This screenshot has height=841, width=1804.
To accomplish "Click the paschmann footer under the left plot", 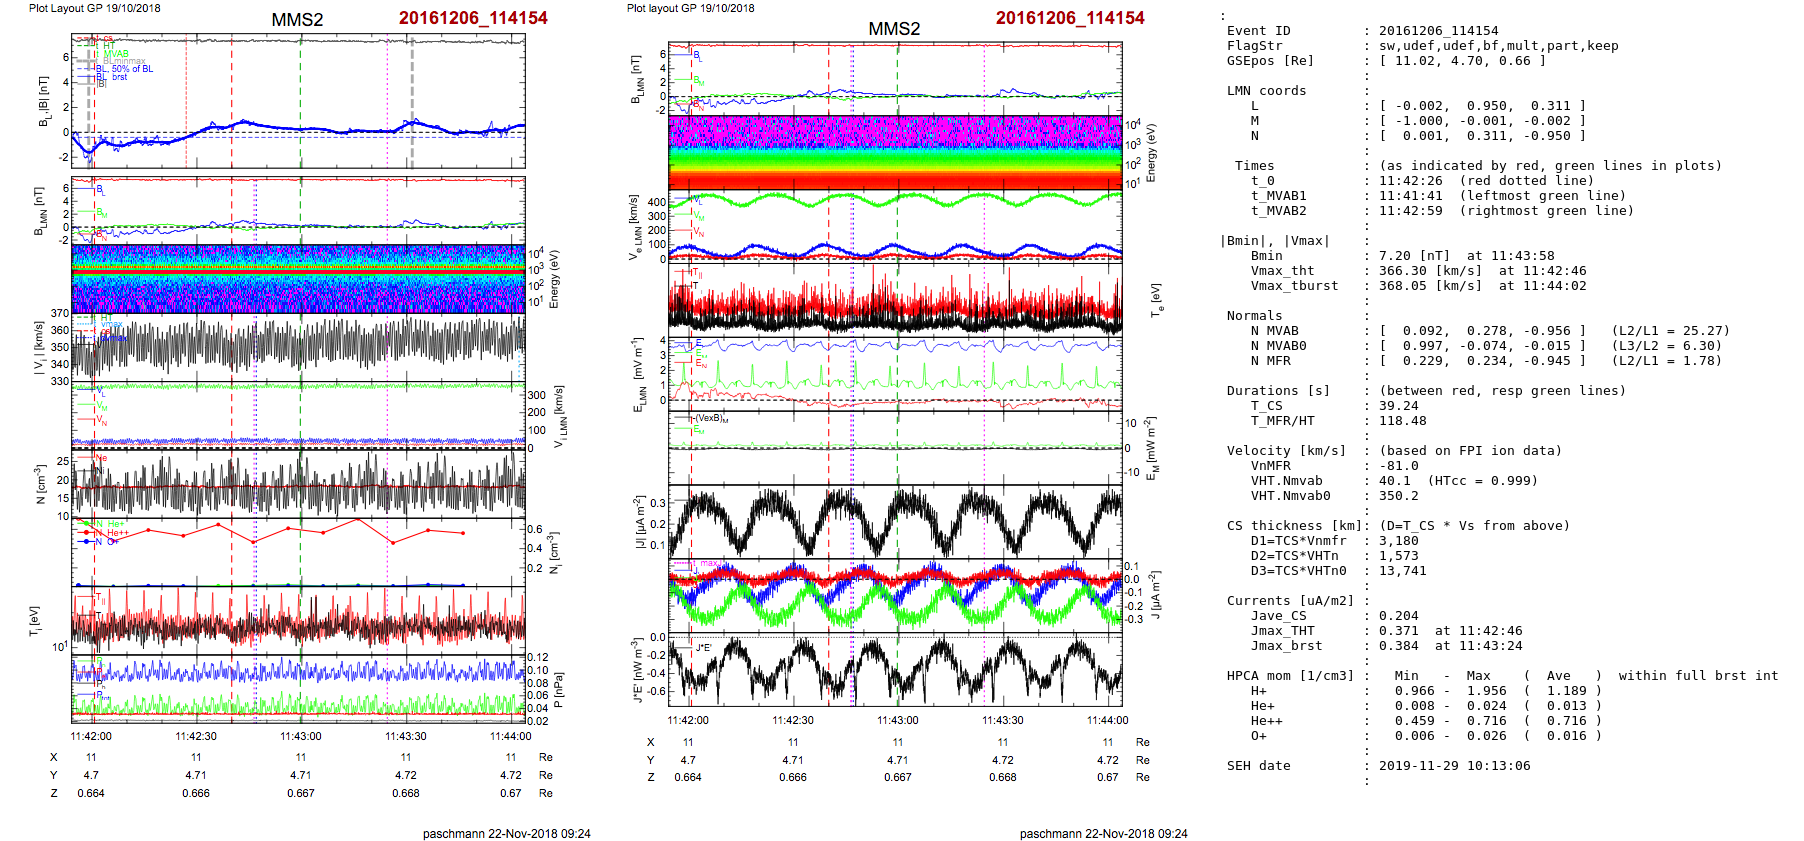I will (x=506, y=833).
